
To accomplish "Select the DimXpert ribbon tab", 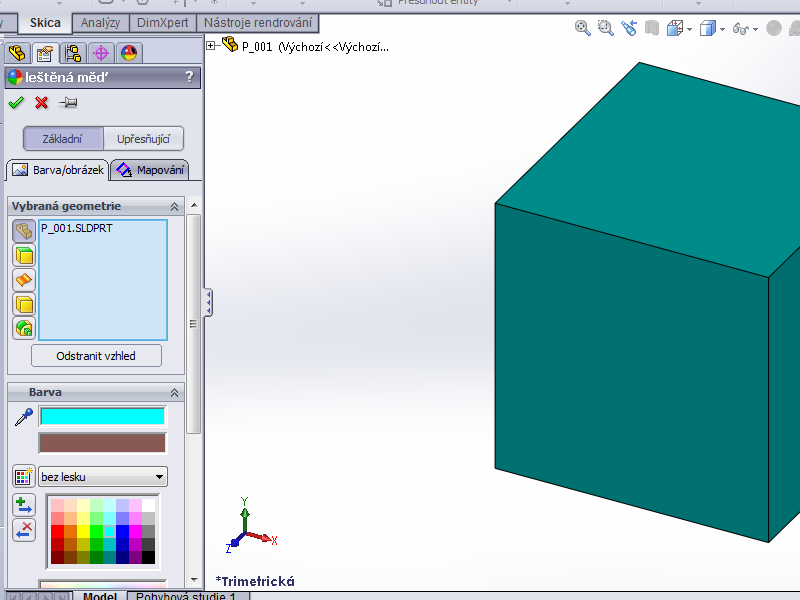I will [x=163, y=23].
